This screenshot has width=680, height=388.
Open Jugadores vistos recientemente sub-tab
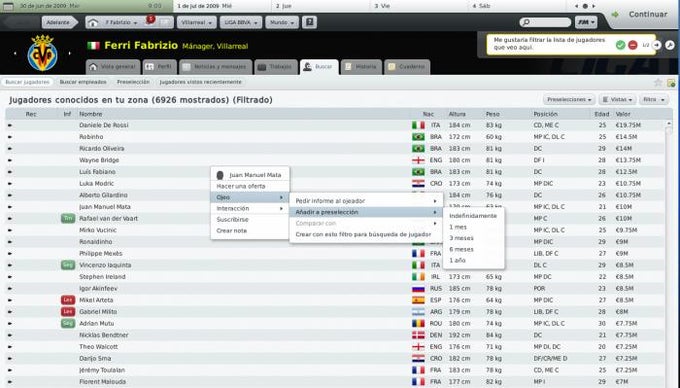(x=200, y=82)
